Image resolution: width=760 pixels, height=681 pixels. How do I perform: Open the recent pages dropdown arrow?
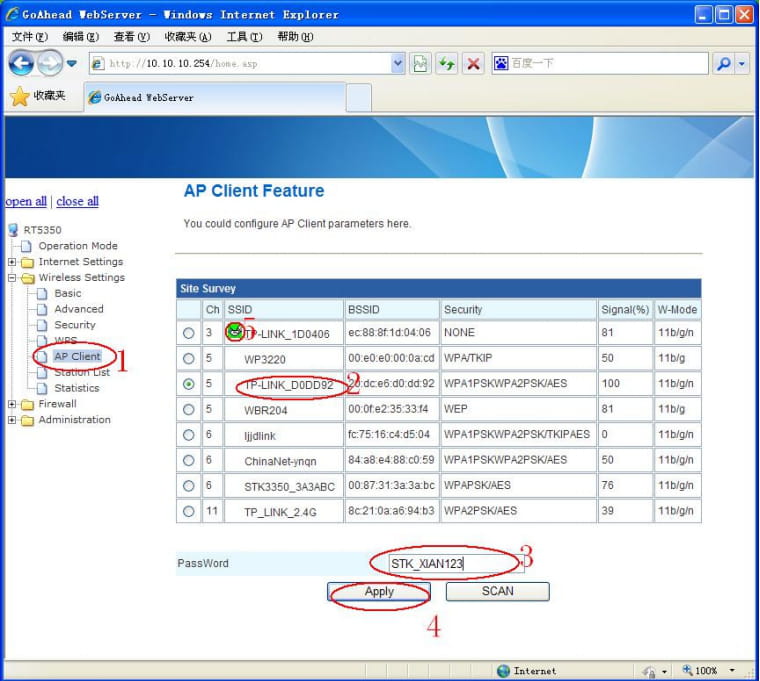[x=72, y=63]
